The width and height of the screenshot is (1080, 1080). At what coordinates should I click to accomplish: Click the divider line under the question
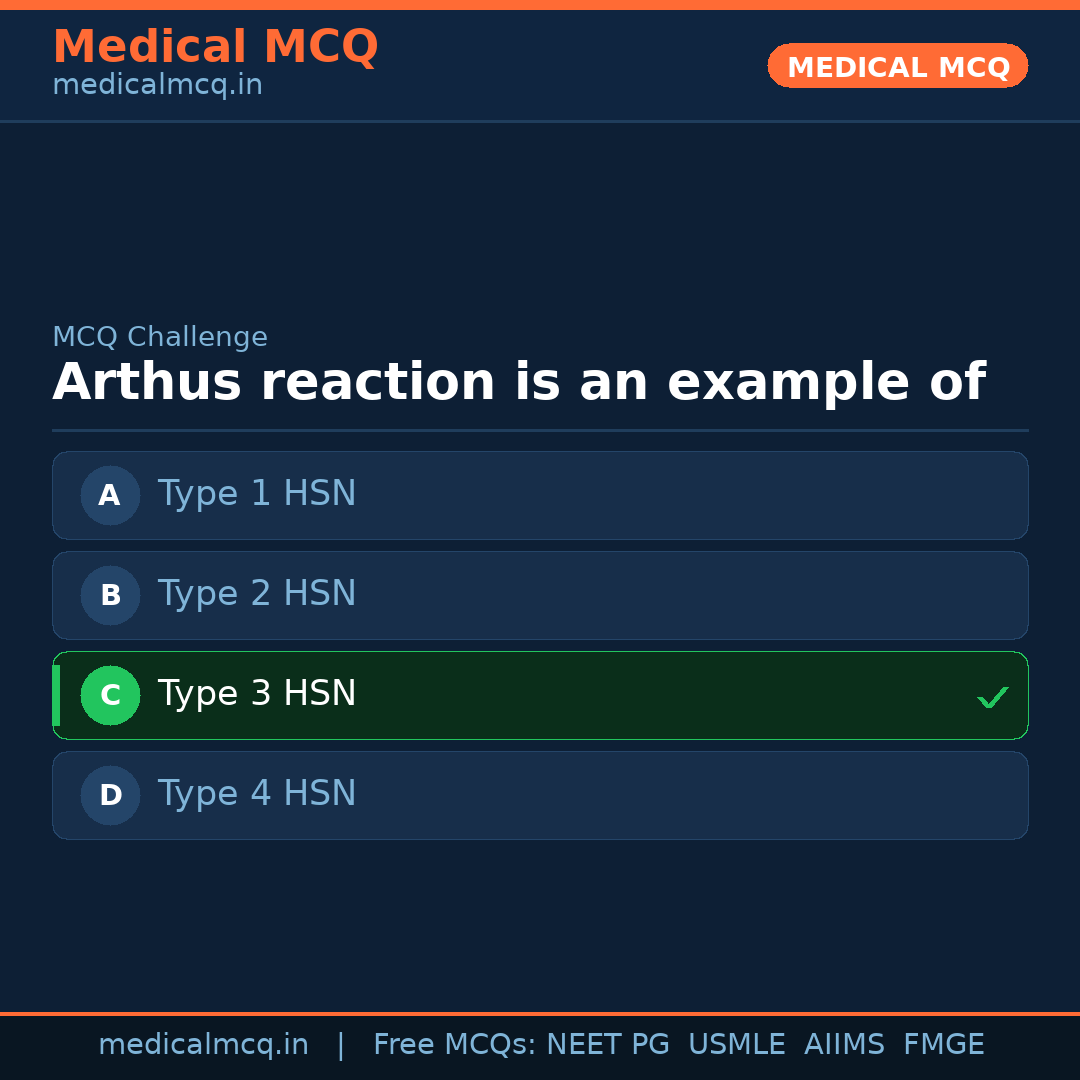(x=540, y=431)
